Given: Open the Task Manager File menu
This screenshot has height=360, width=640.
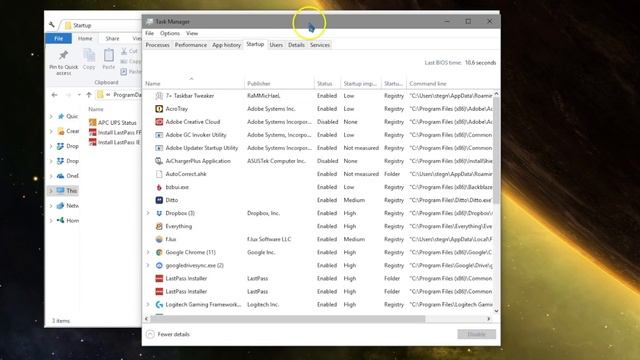Looking at the screenshot, I should pos(150,33).
